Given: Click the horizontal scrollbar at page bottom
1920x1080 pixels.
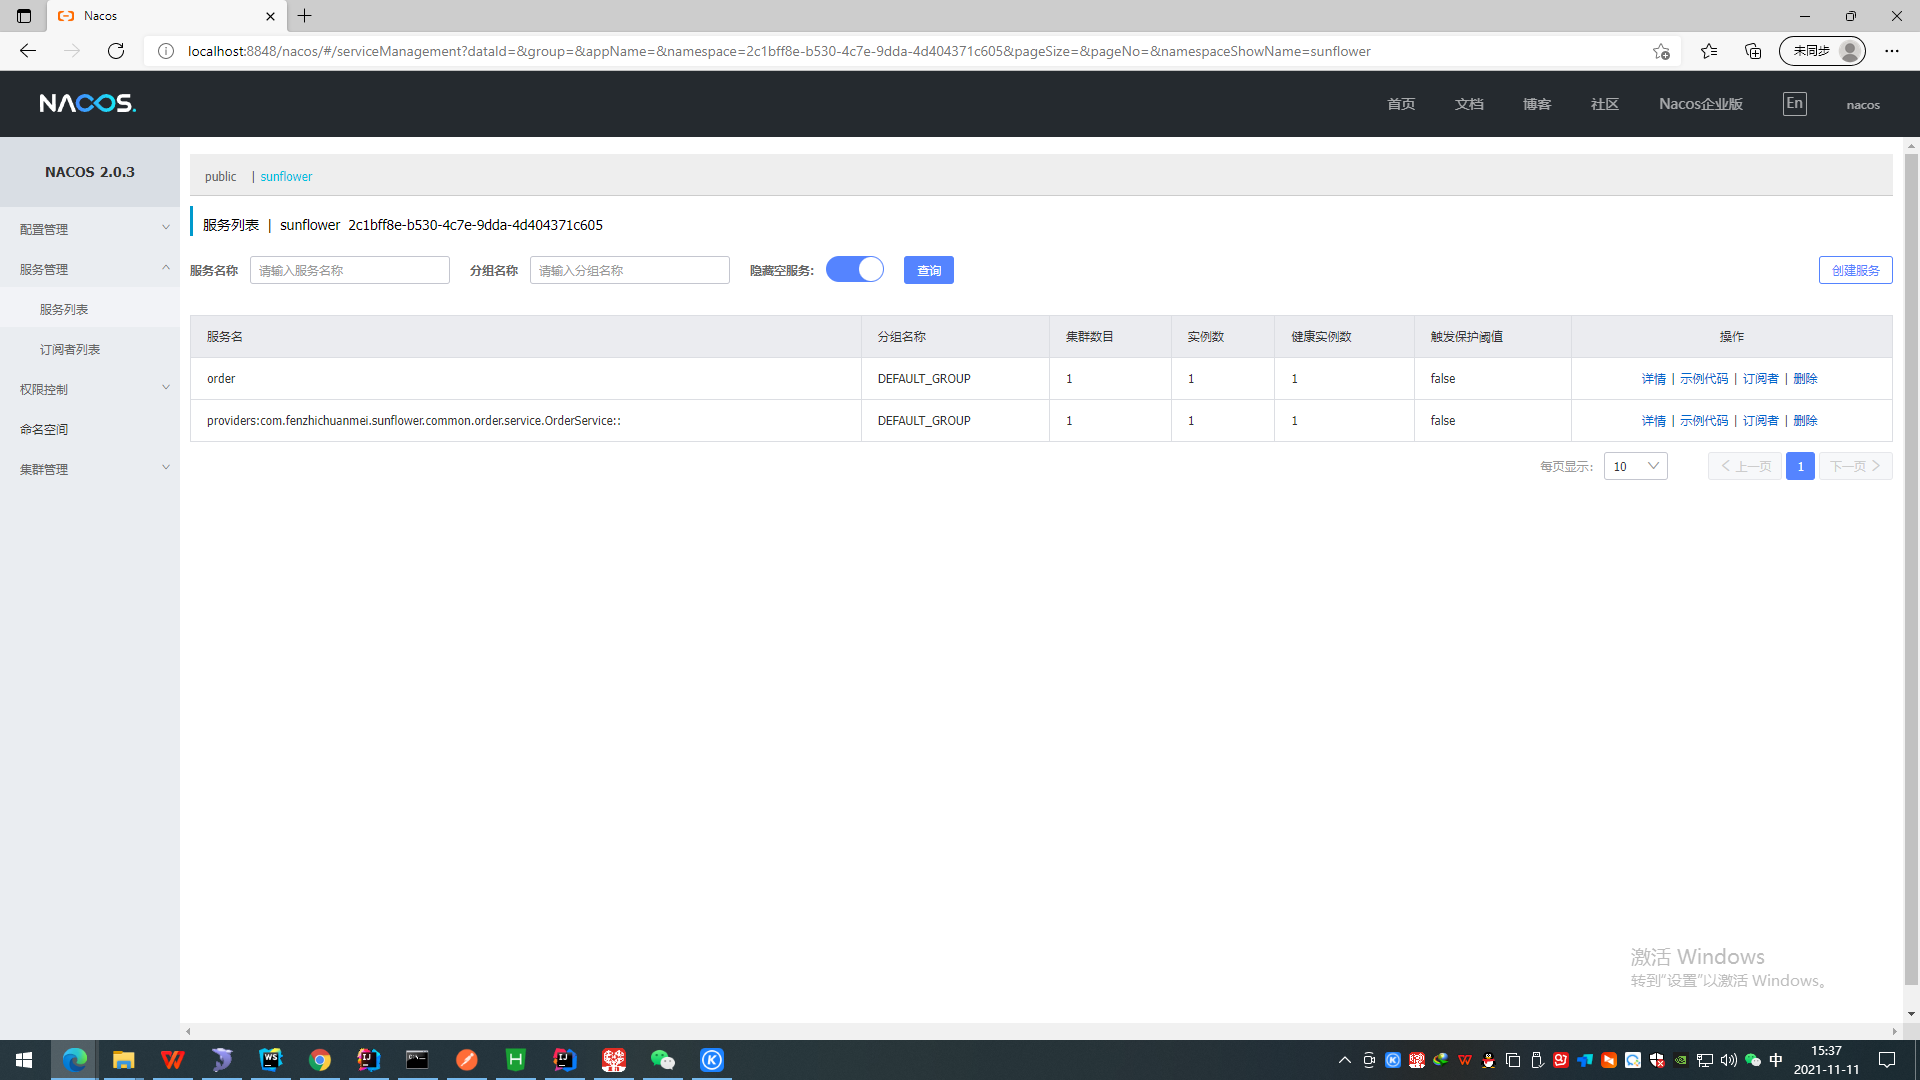Looking at the screenshot, I should pyautogui.click(x=1040, y=1031).
